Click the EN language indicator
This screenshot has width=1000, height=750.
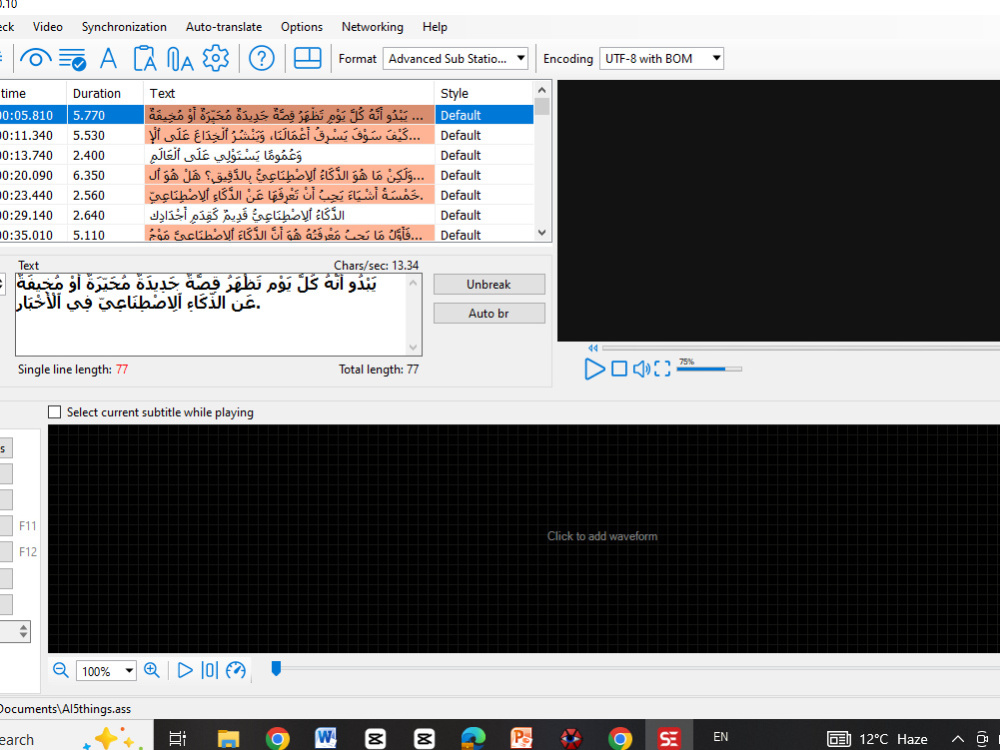click(721, 737)
